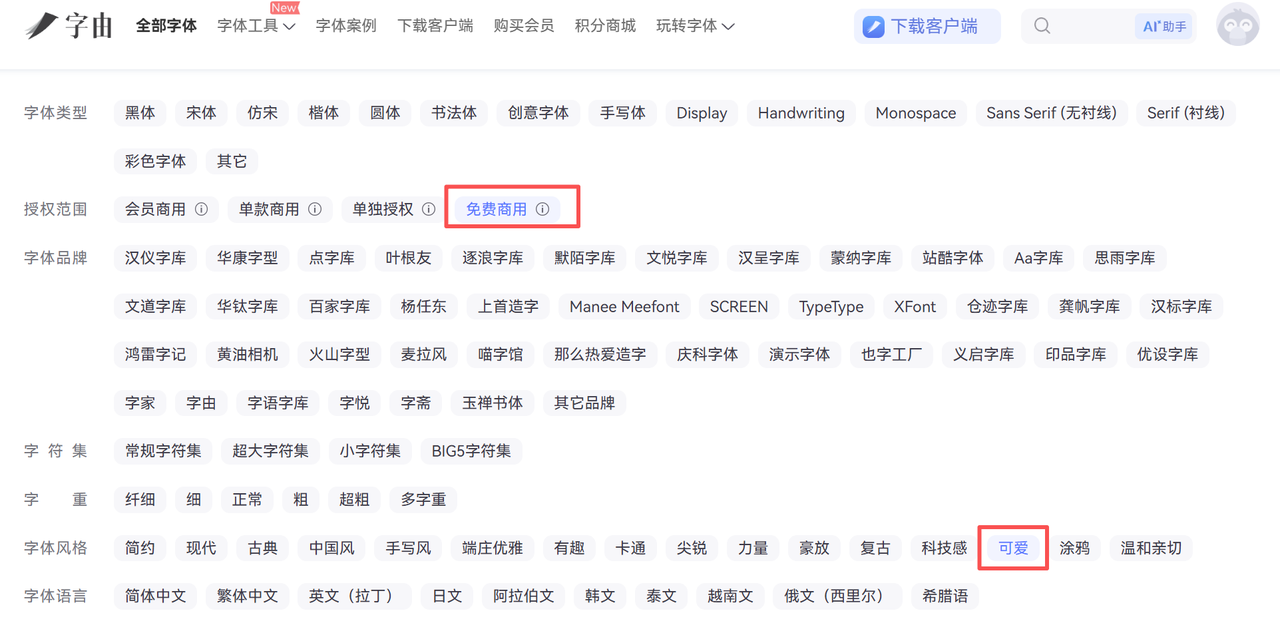Click the search magnifier icon
1280x629 pixels.
pos(1042,26)
